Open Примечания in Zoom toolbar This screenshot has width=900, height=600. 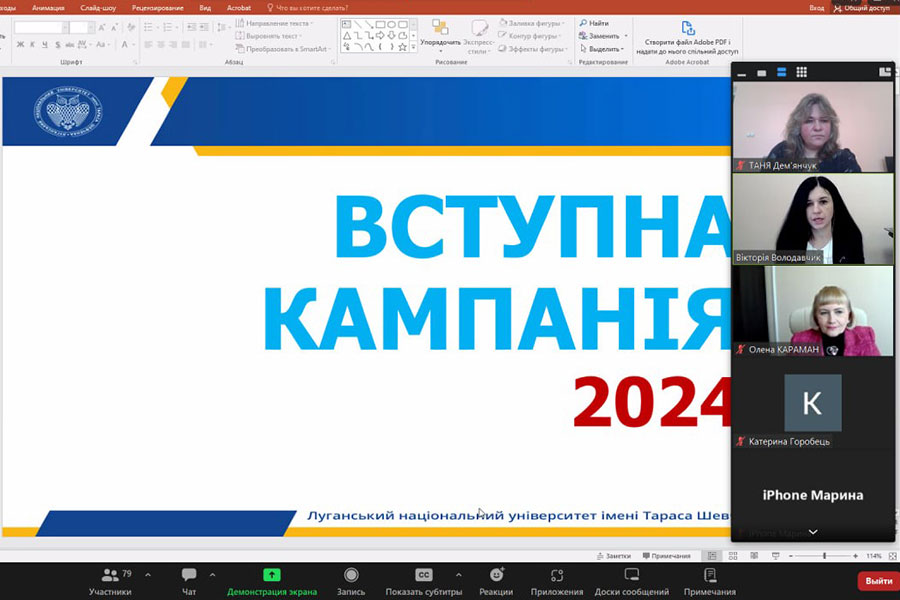pyautogui.click(x=709, y=582)
